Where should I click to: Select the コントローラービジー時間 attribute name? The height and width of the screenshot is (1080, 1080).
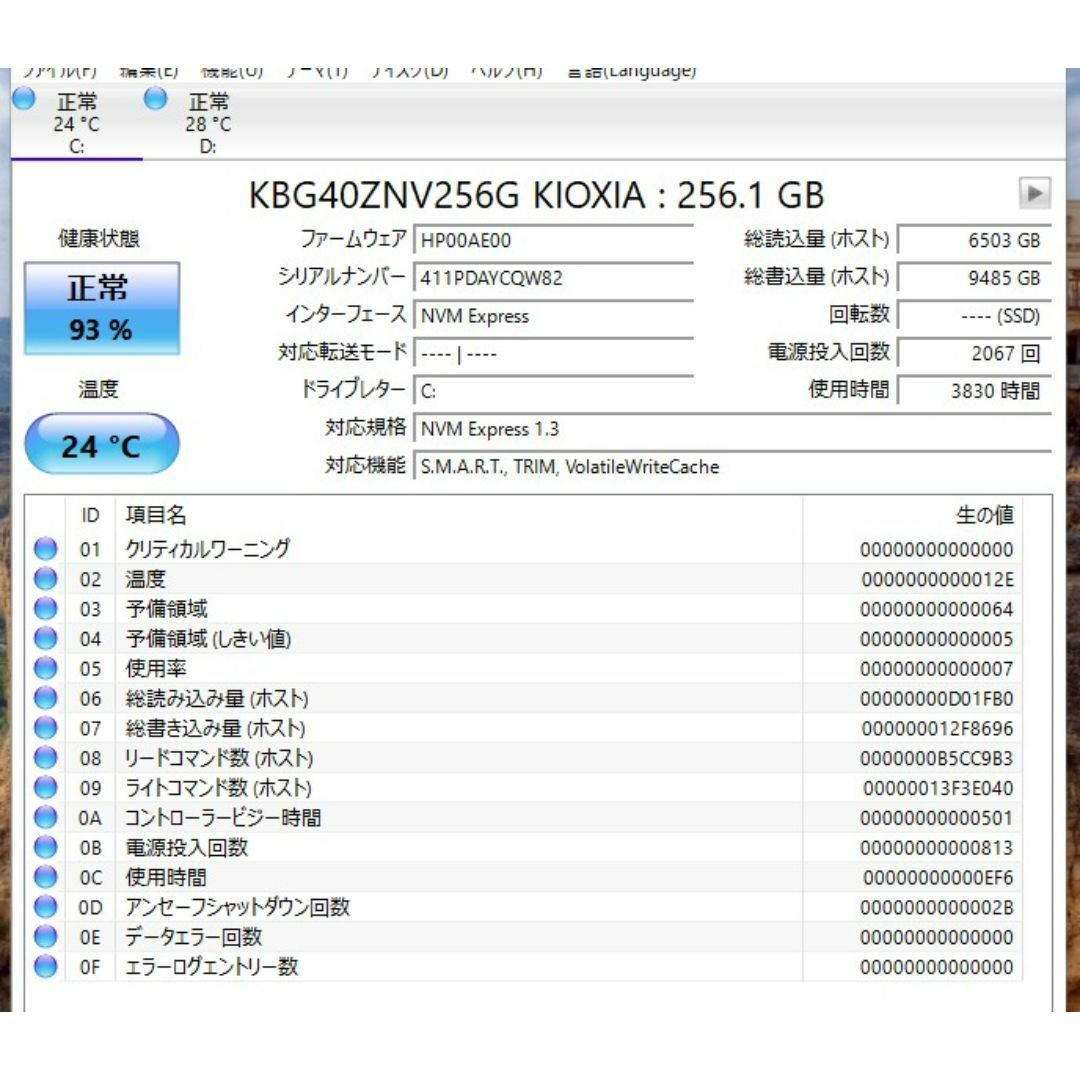coord(222,818)
